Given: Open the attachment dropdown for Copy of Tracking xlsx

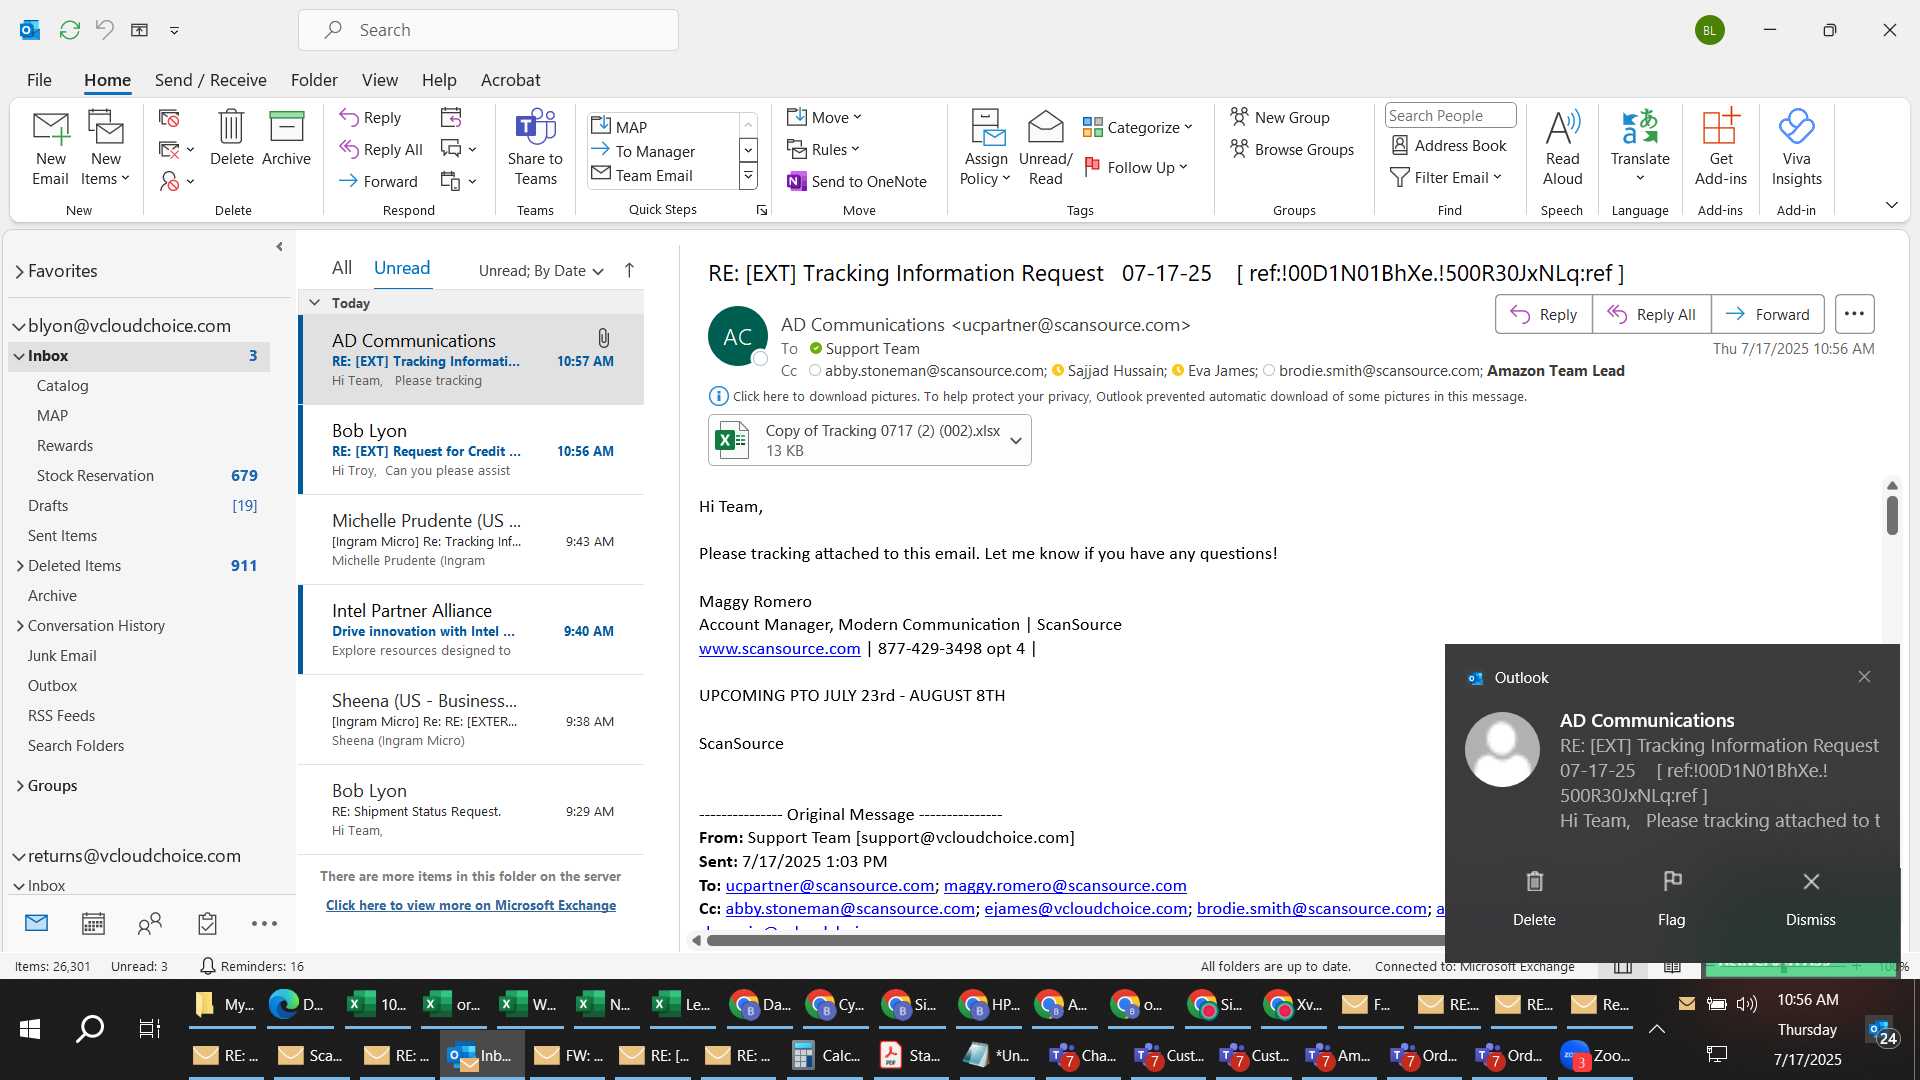Looking at the screenshot, I should pyautogui.click(x=1016, y=441).
